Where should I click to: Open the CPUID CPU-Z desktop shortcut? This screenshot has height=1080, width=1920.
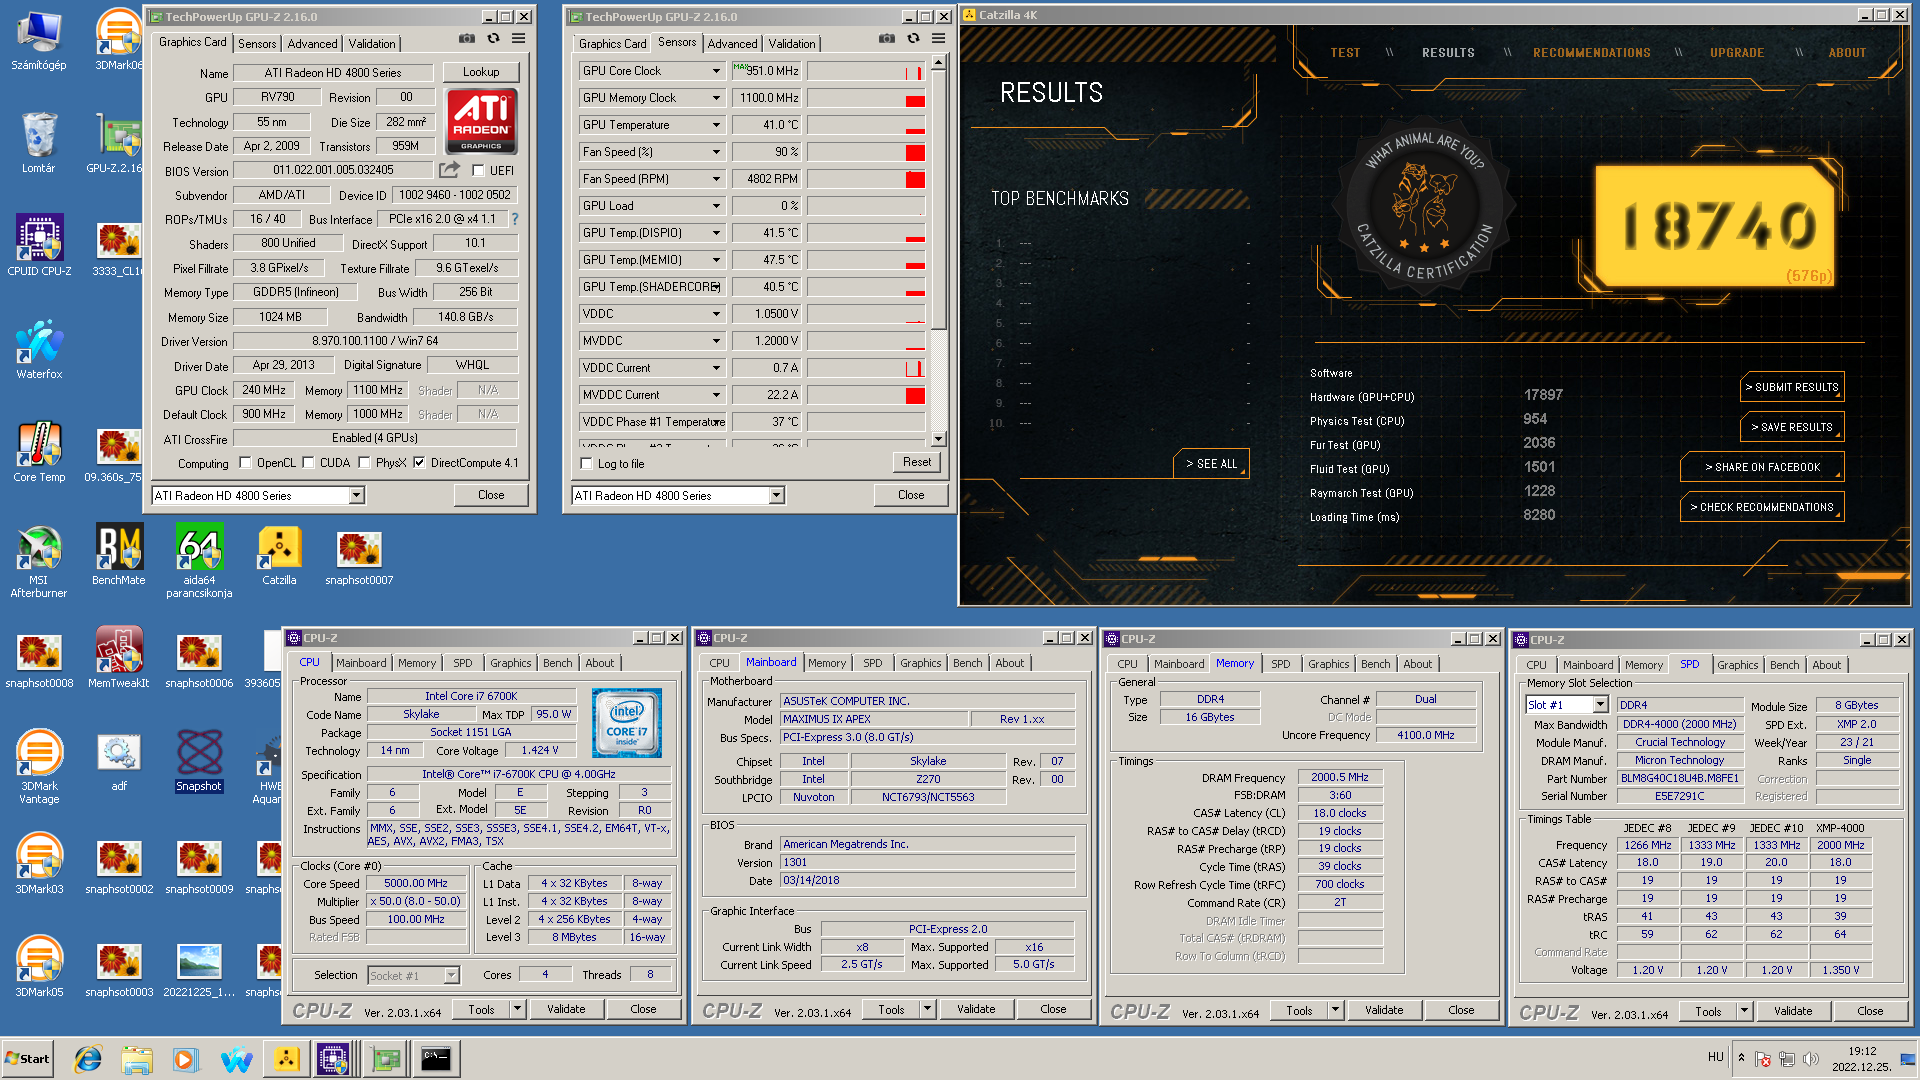tap(39, 246)
